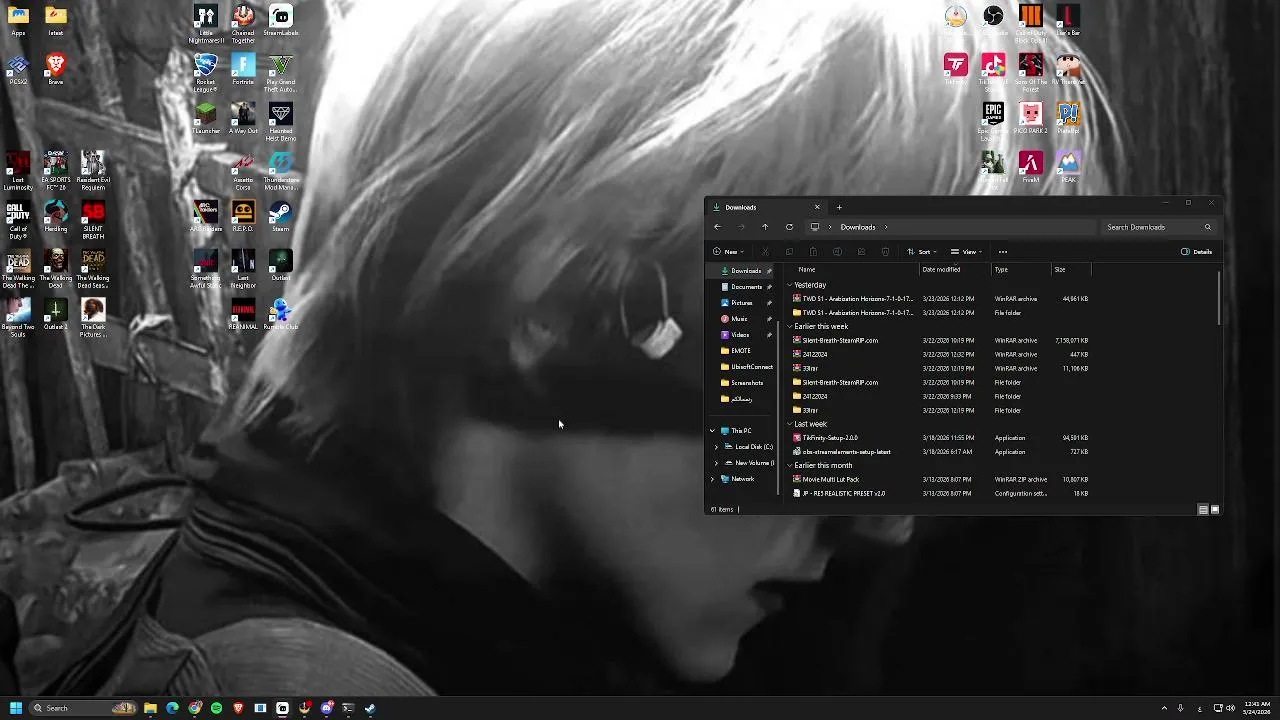
Task: Select the FiveM desktop shortcut
Action: coord(1031,167)
